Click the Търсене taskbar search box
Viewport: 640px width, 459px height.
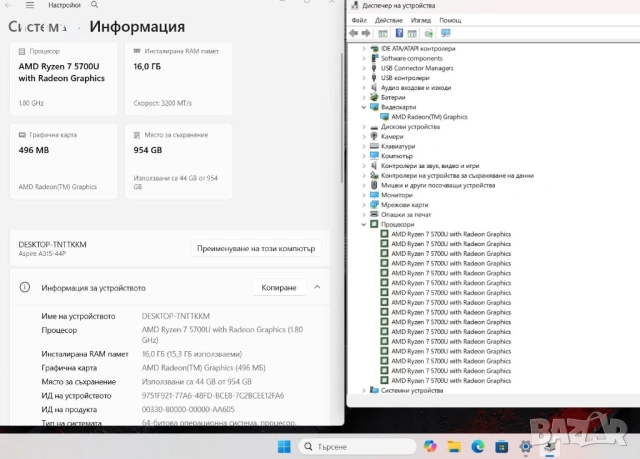coord(358,446)
